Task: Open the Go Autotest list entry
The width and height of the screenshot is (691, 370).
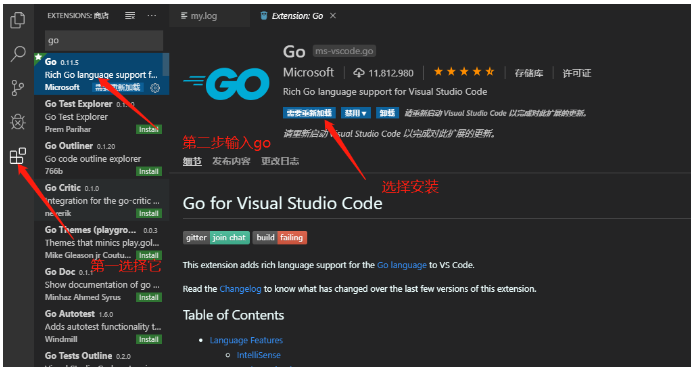Action: click(x=101, y=326)
